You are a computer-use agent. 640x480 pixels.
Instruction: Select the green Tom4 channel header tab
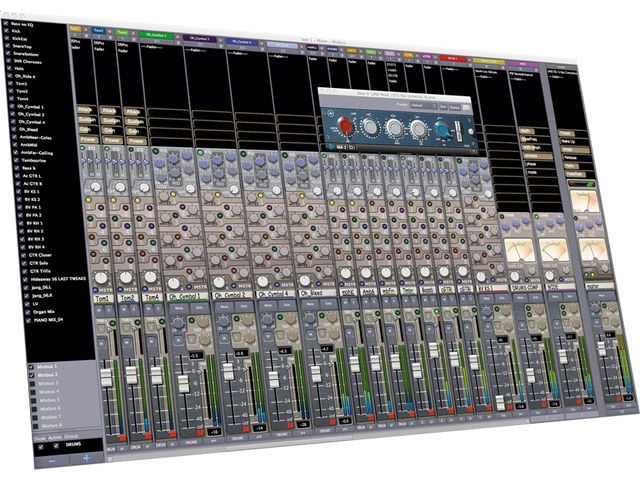(122, 32)
